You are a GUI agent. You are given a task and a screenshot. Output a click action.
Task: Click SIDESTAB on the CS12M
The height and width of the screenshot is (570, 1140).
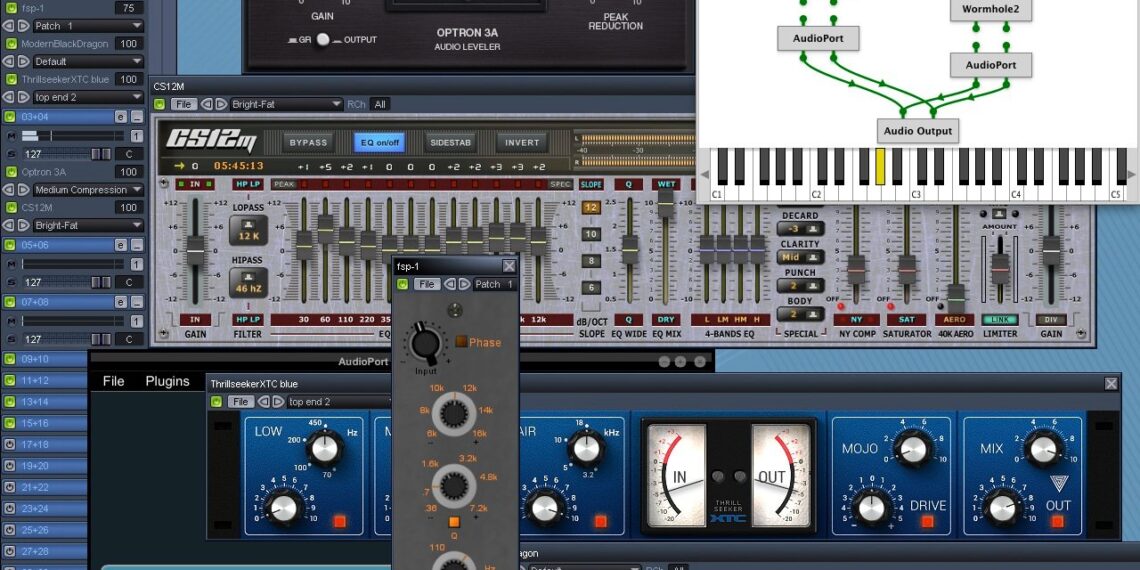[x=451, y=142]
